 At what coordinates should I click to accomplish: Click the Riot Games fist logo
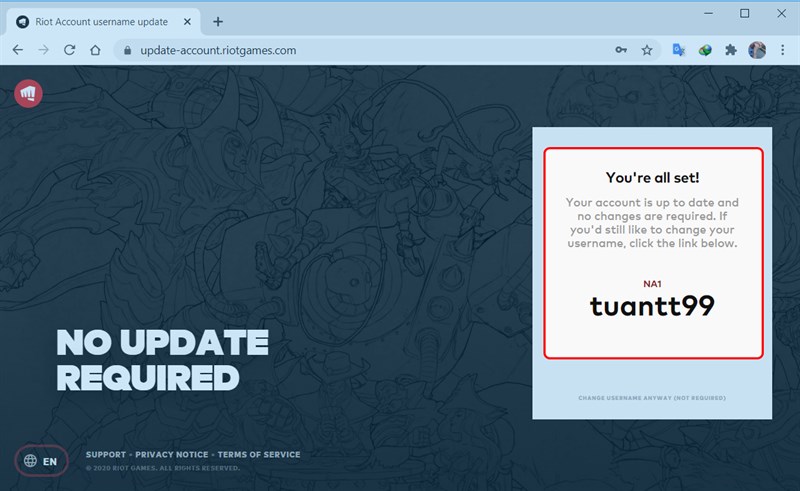[28, 93]
